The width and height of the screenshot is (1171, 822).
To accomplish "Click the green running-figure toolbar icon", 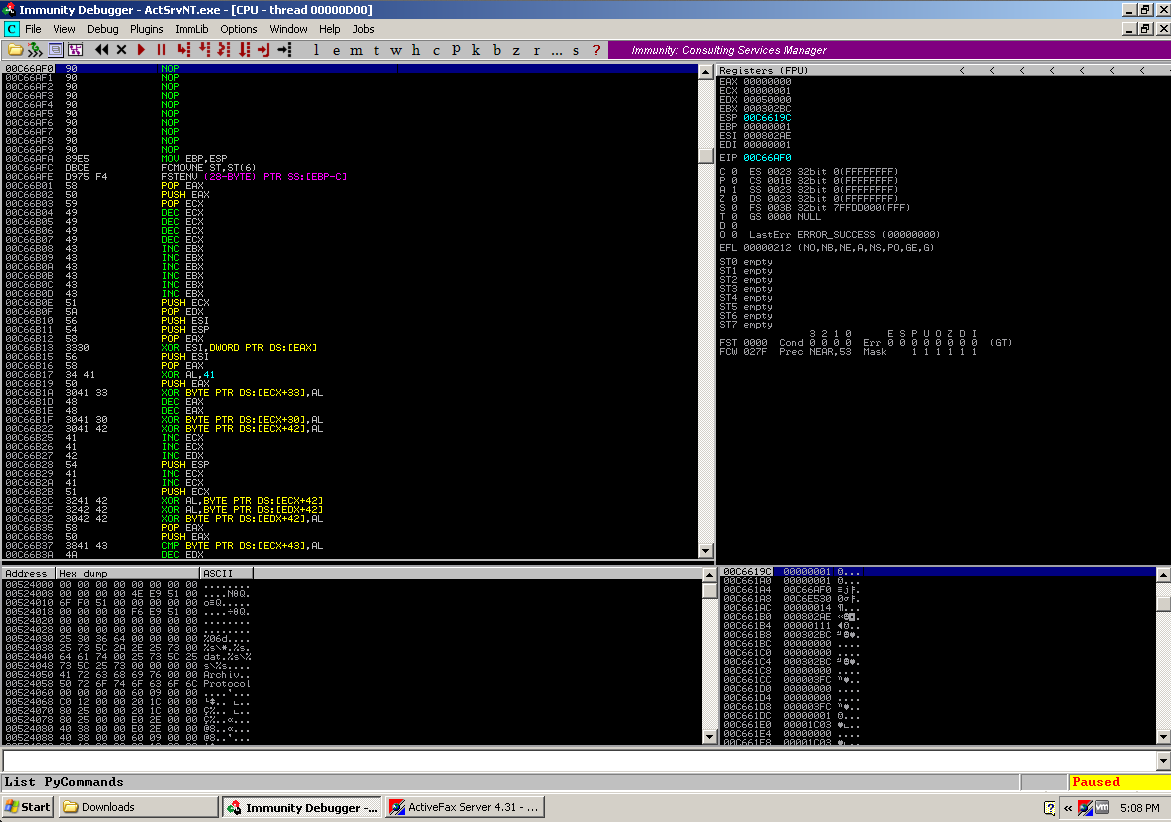I will (35, 50).
